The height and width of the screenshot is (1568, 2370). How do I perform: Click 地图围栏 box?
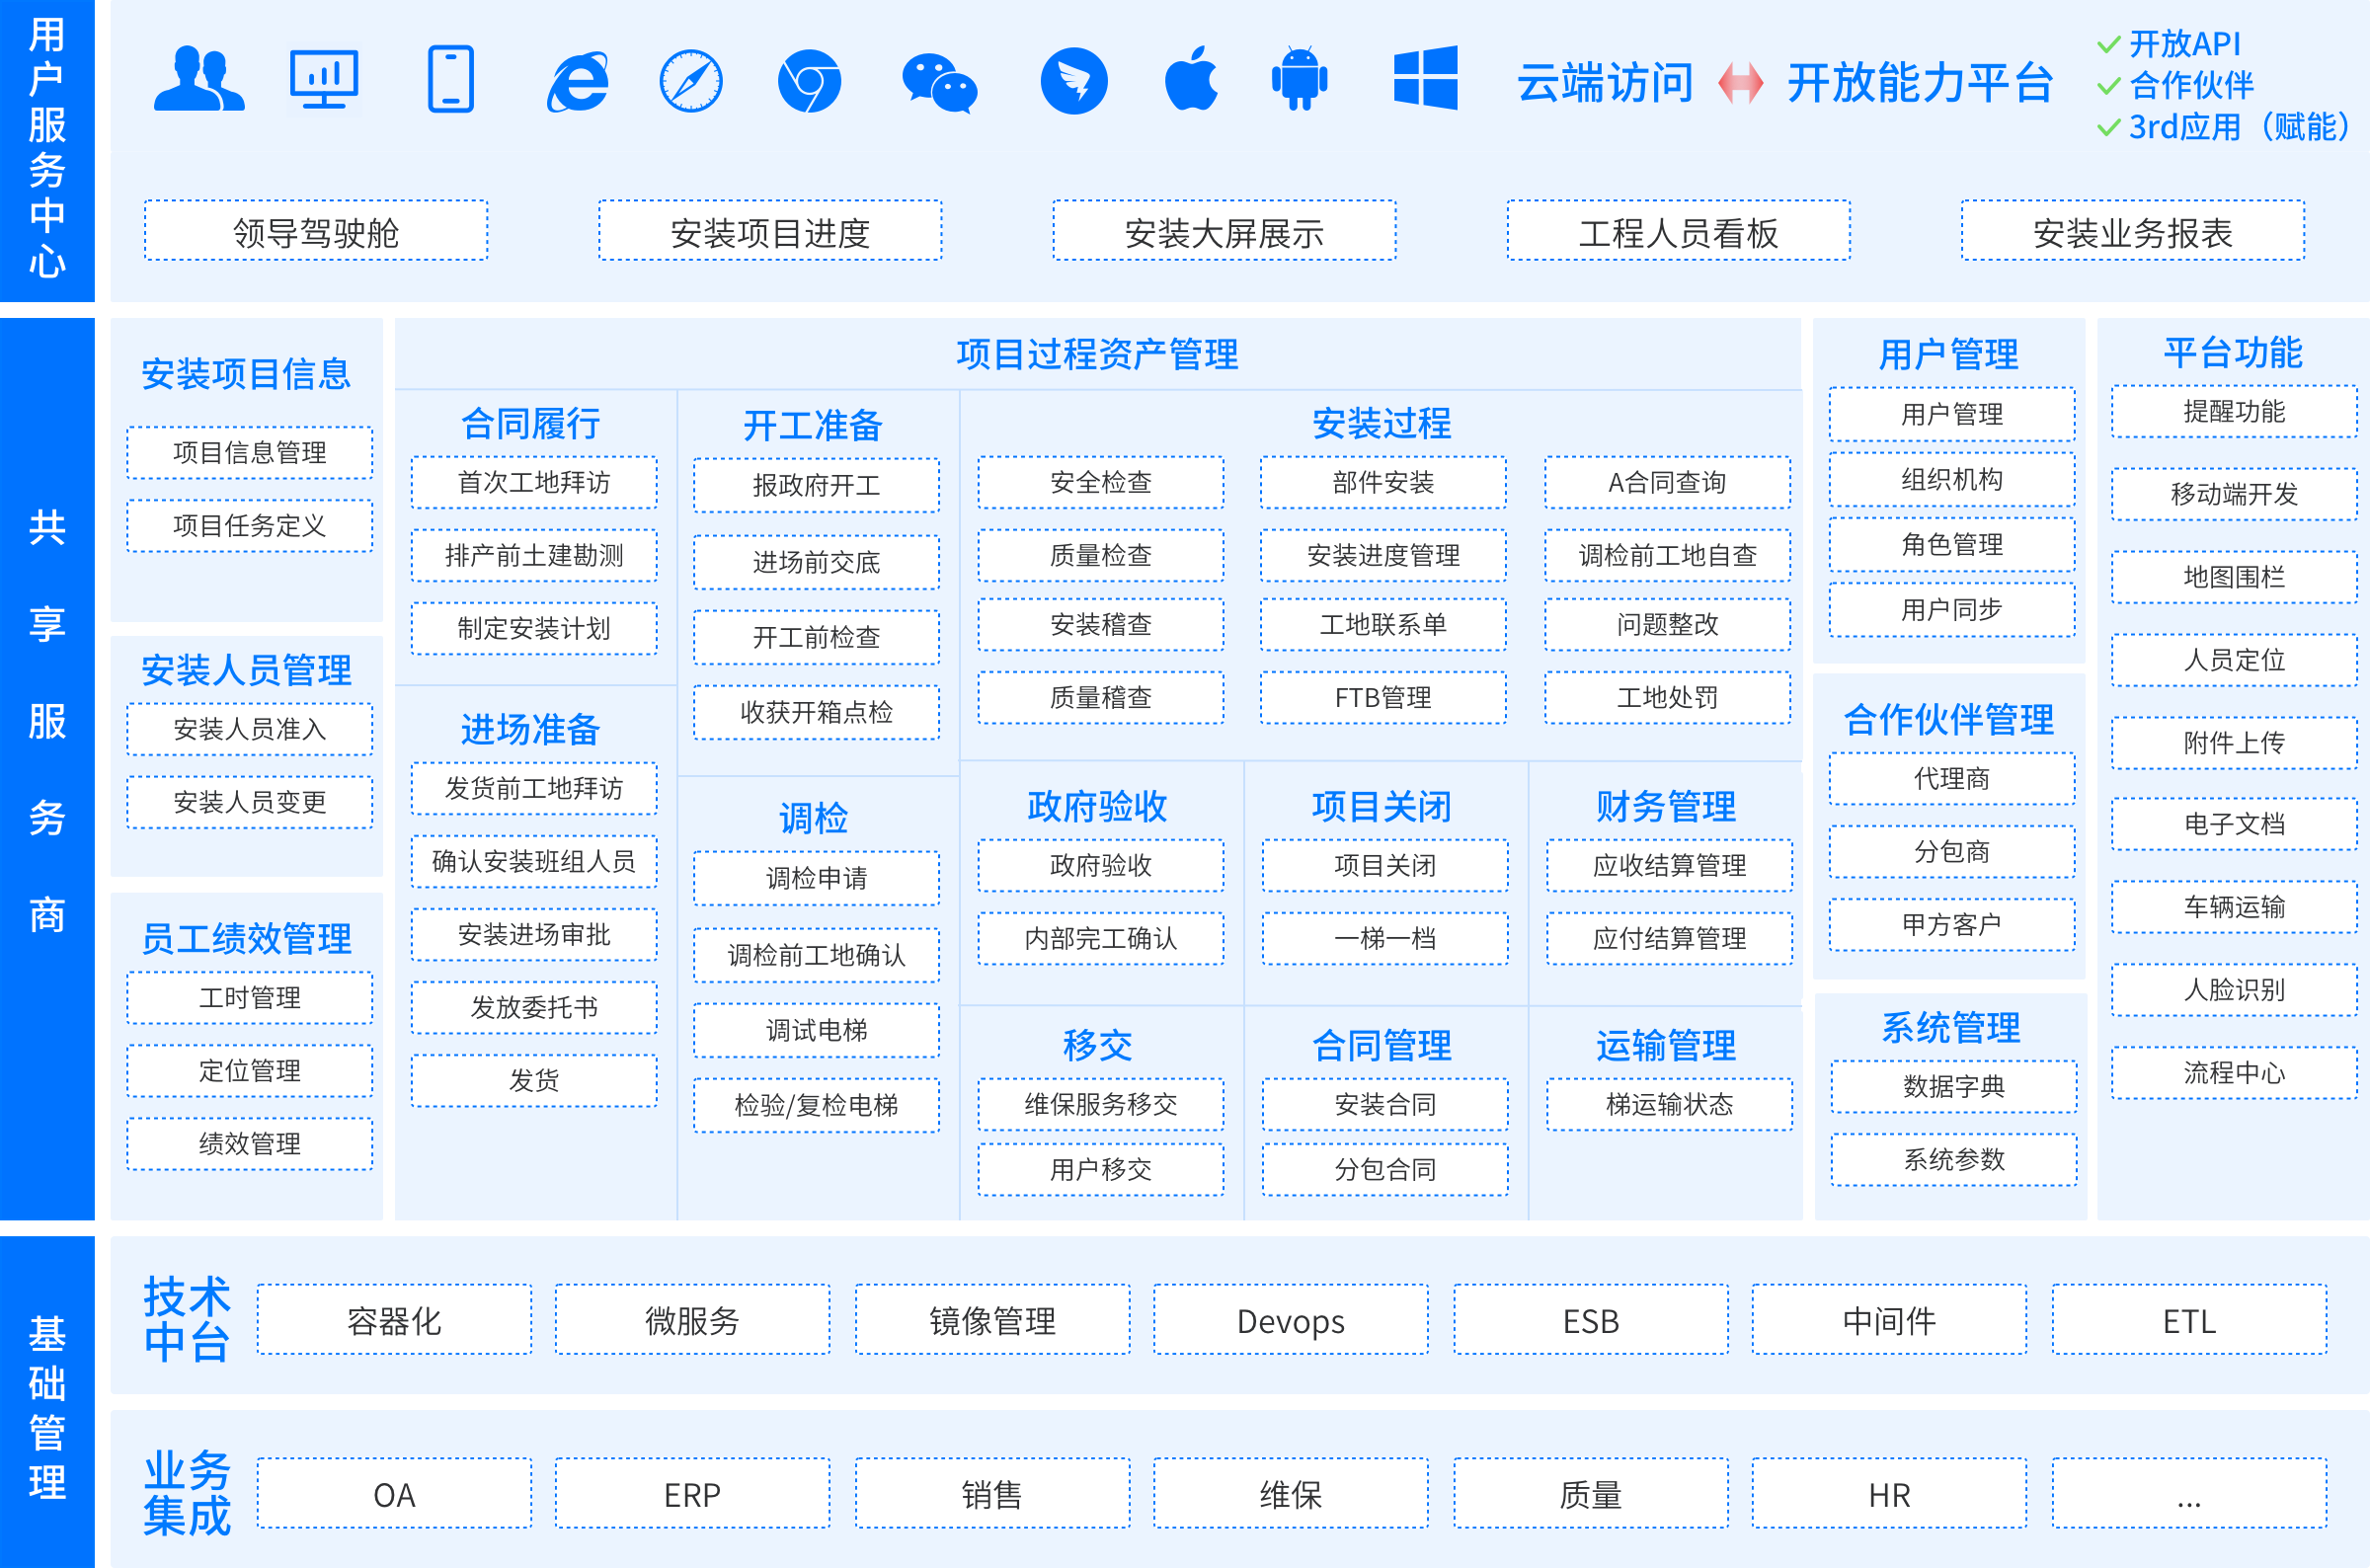2234,578
